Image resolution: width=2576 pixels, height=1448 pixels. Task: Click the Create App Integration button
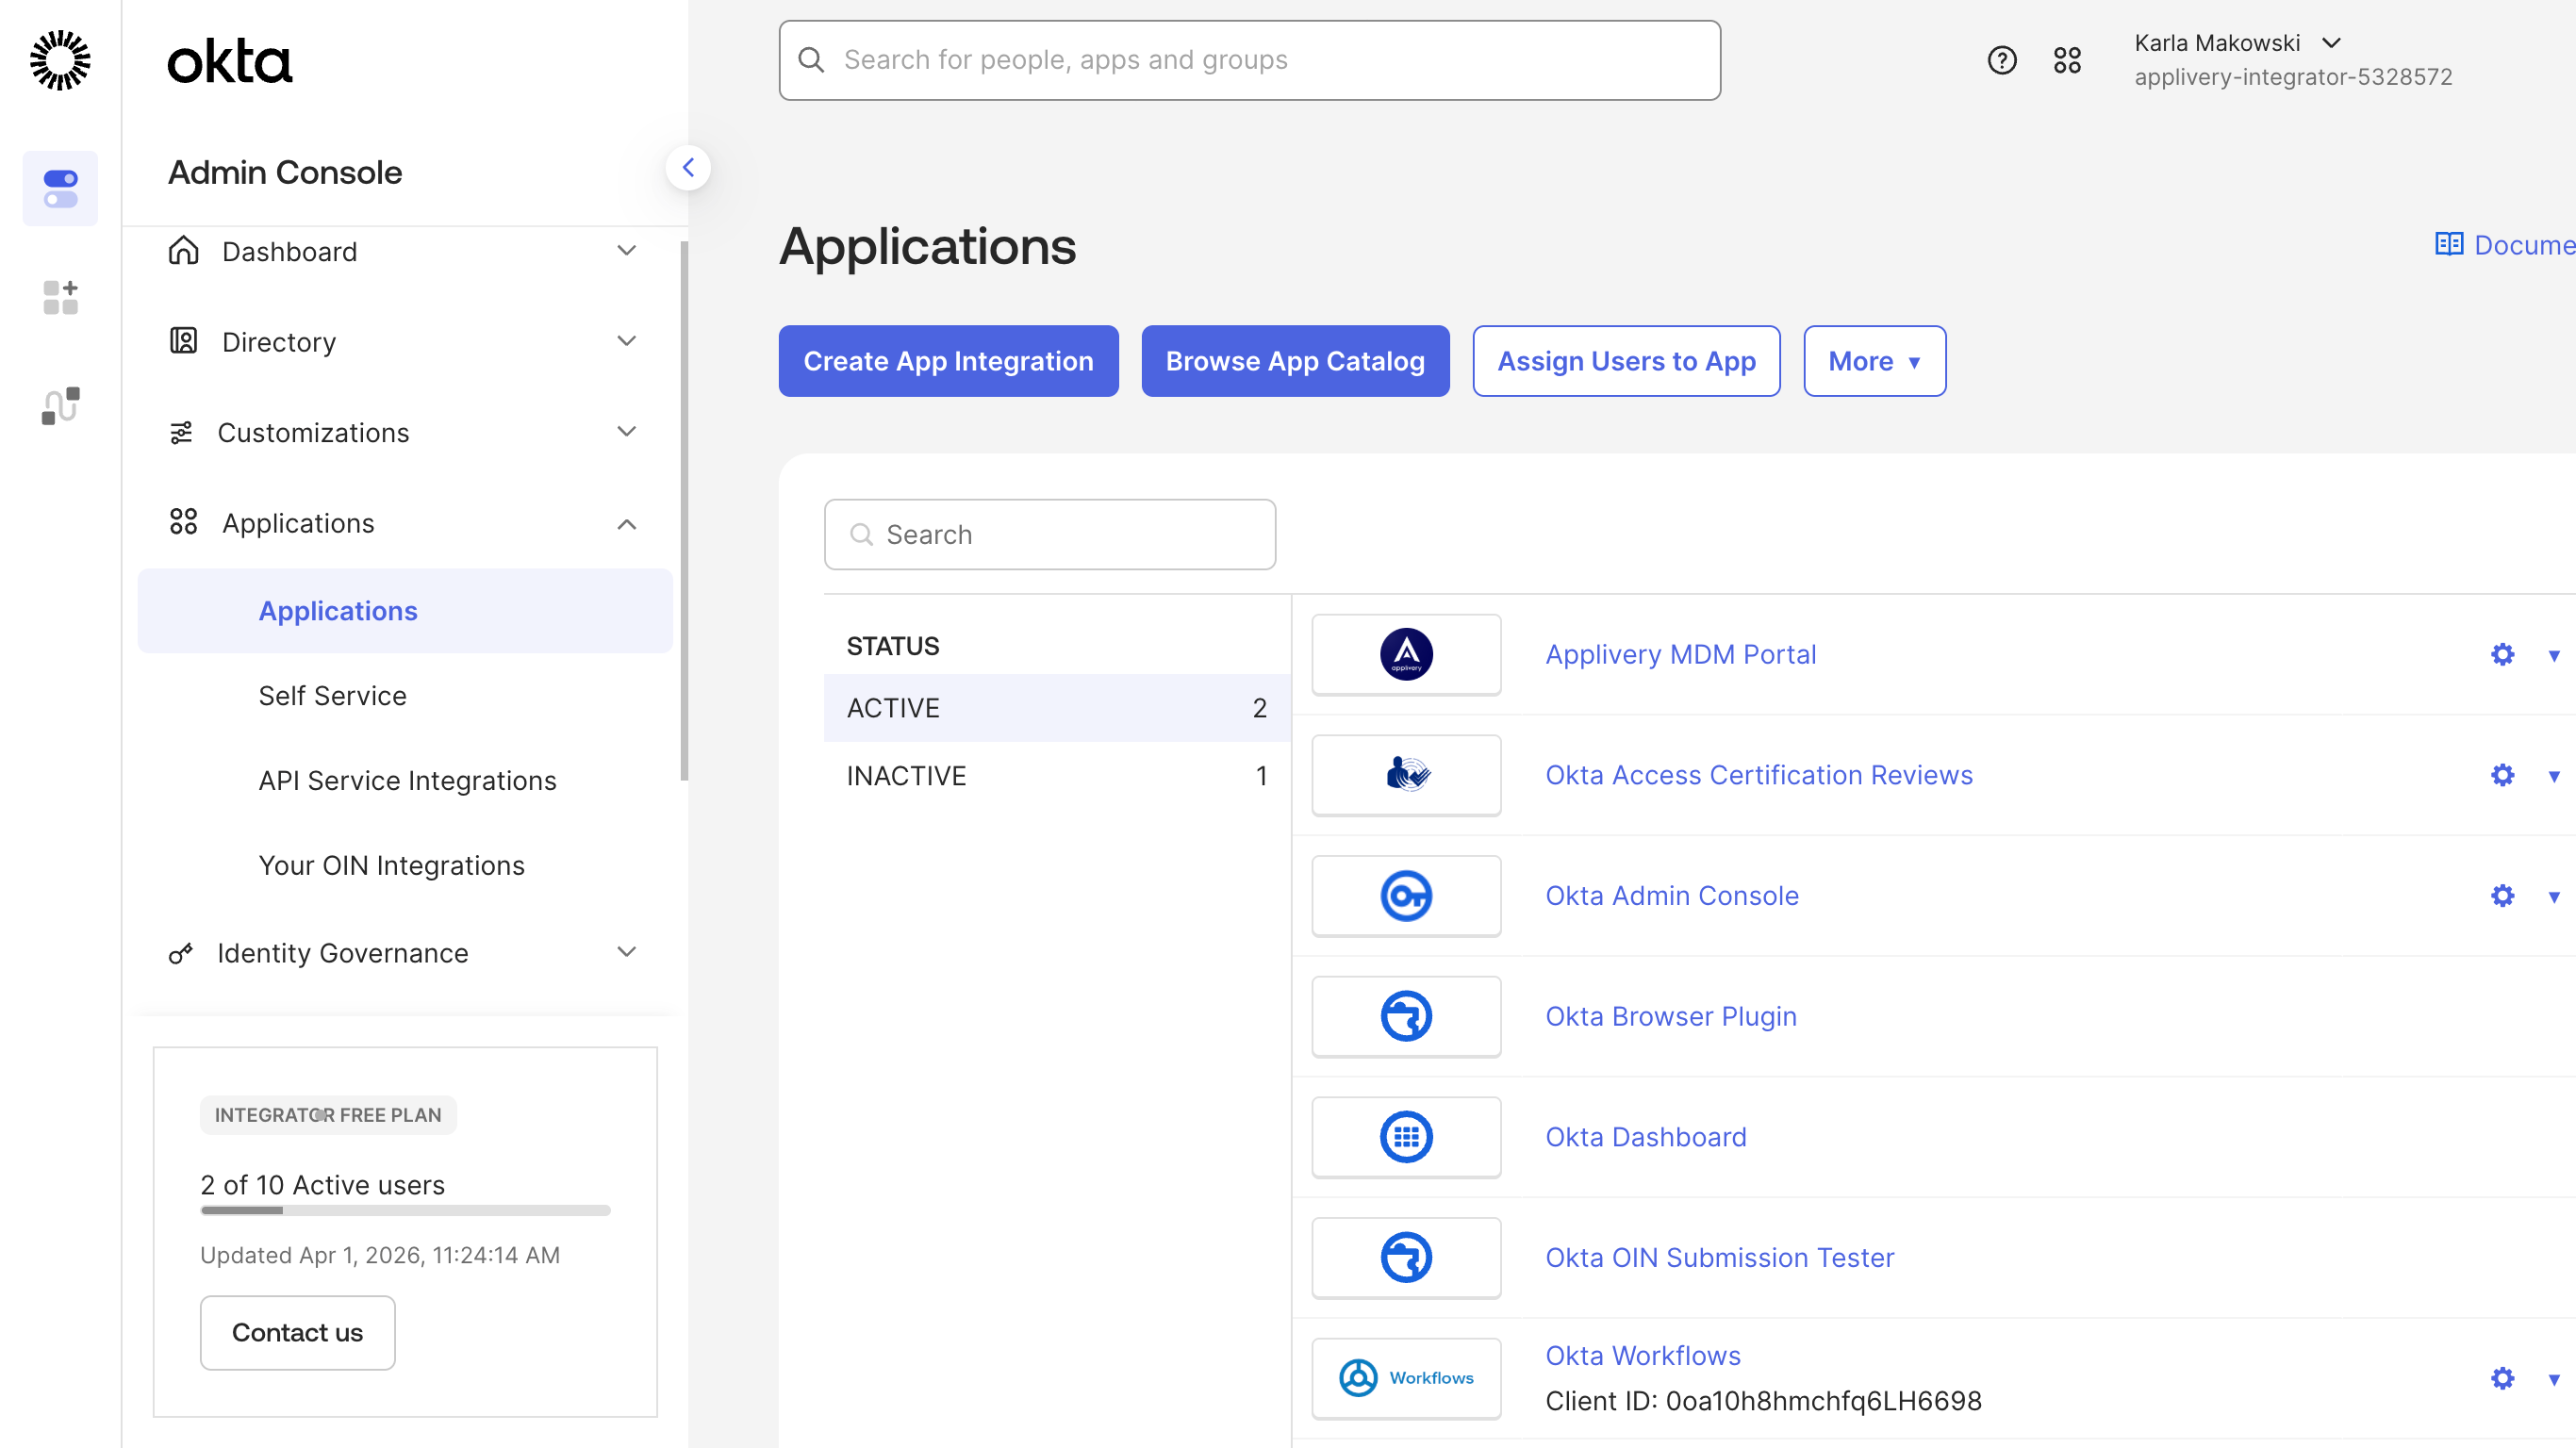coord(947,361)
